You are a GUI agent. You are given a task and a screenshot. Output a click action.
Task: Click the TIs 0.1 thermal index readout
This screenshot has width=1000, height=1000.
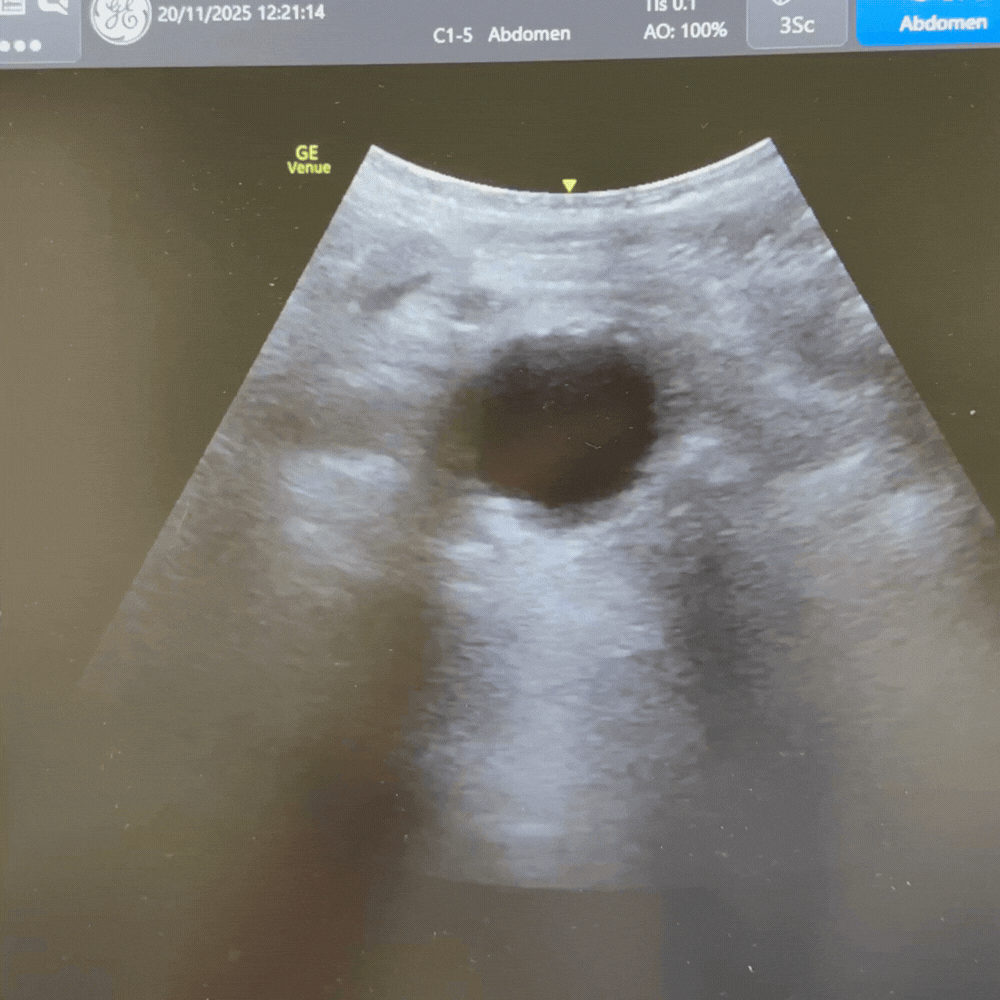tap(672, 6)
